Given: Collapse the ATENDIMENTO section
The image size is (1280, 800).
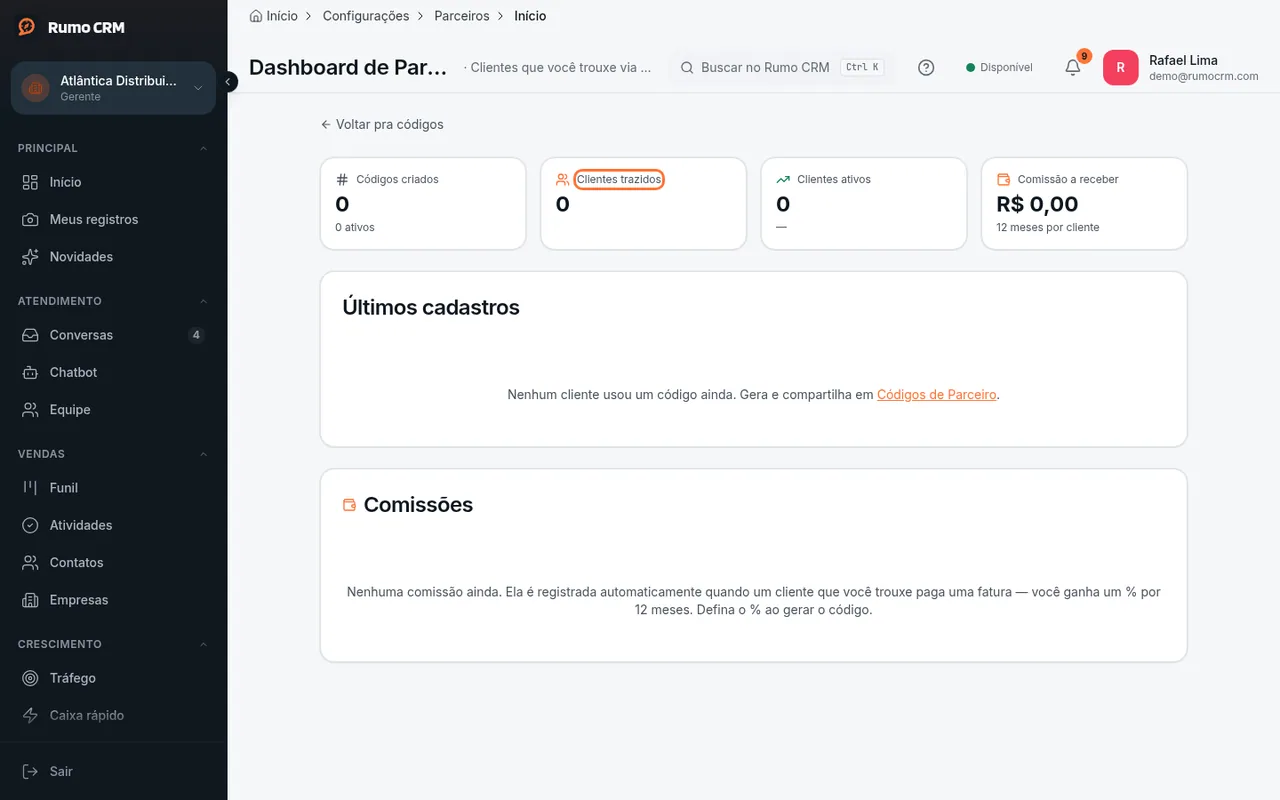Looking at the screenshot, I should tap(204, 301).
